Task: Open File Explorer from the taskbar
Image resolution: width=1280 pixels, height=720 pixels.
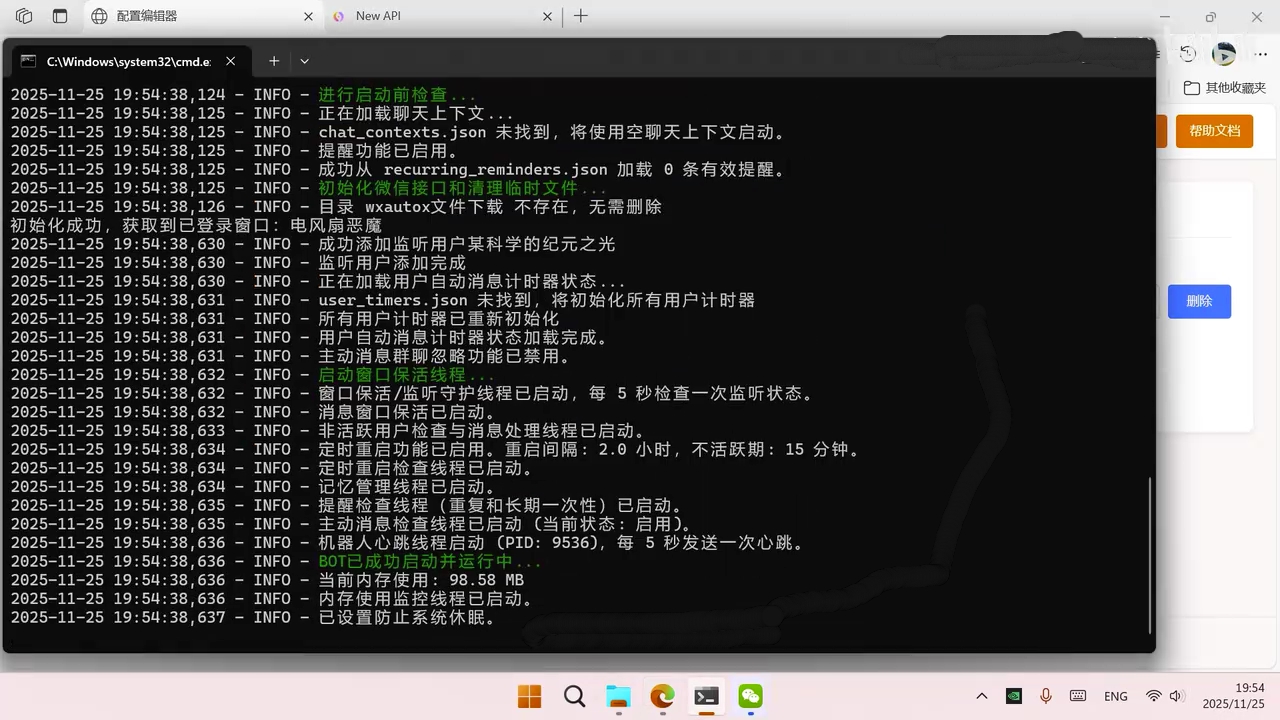Action: pyautogui.click(x=619, y=696)
